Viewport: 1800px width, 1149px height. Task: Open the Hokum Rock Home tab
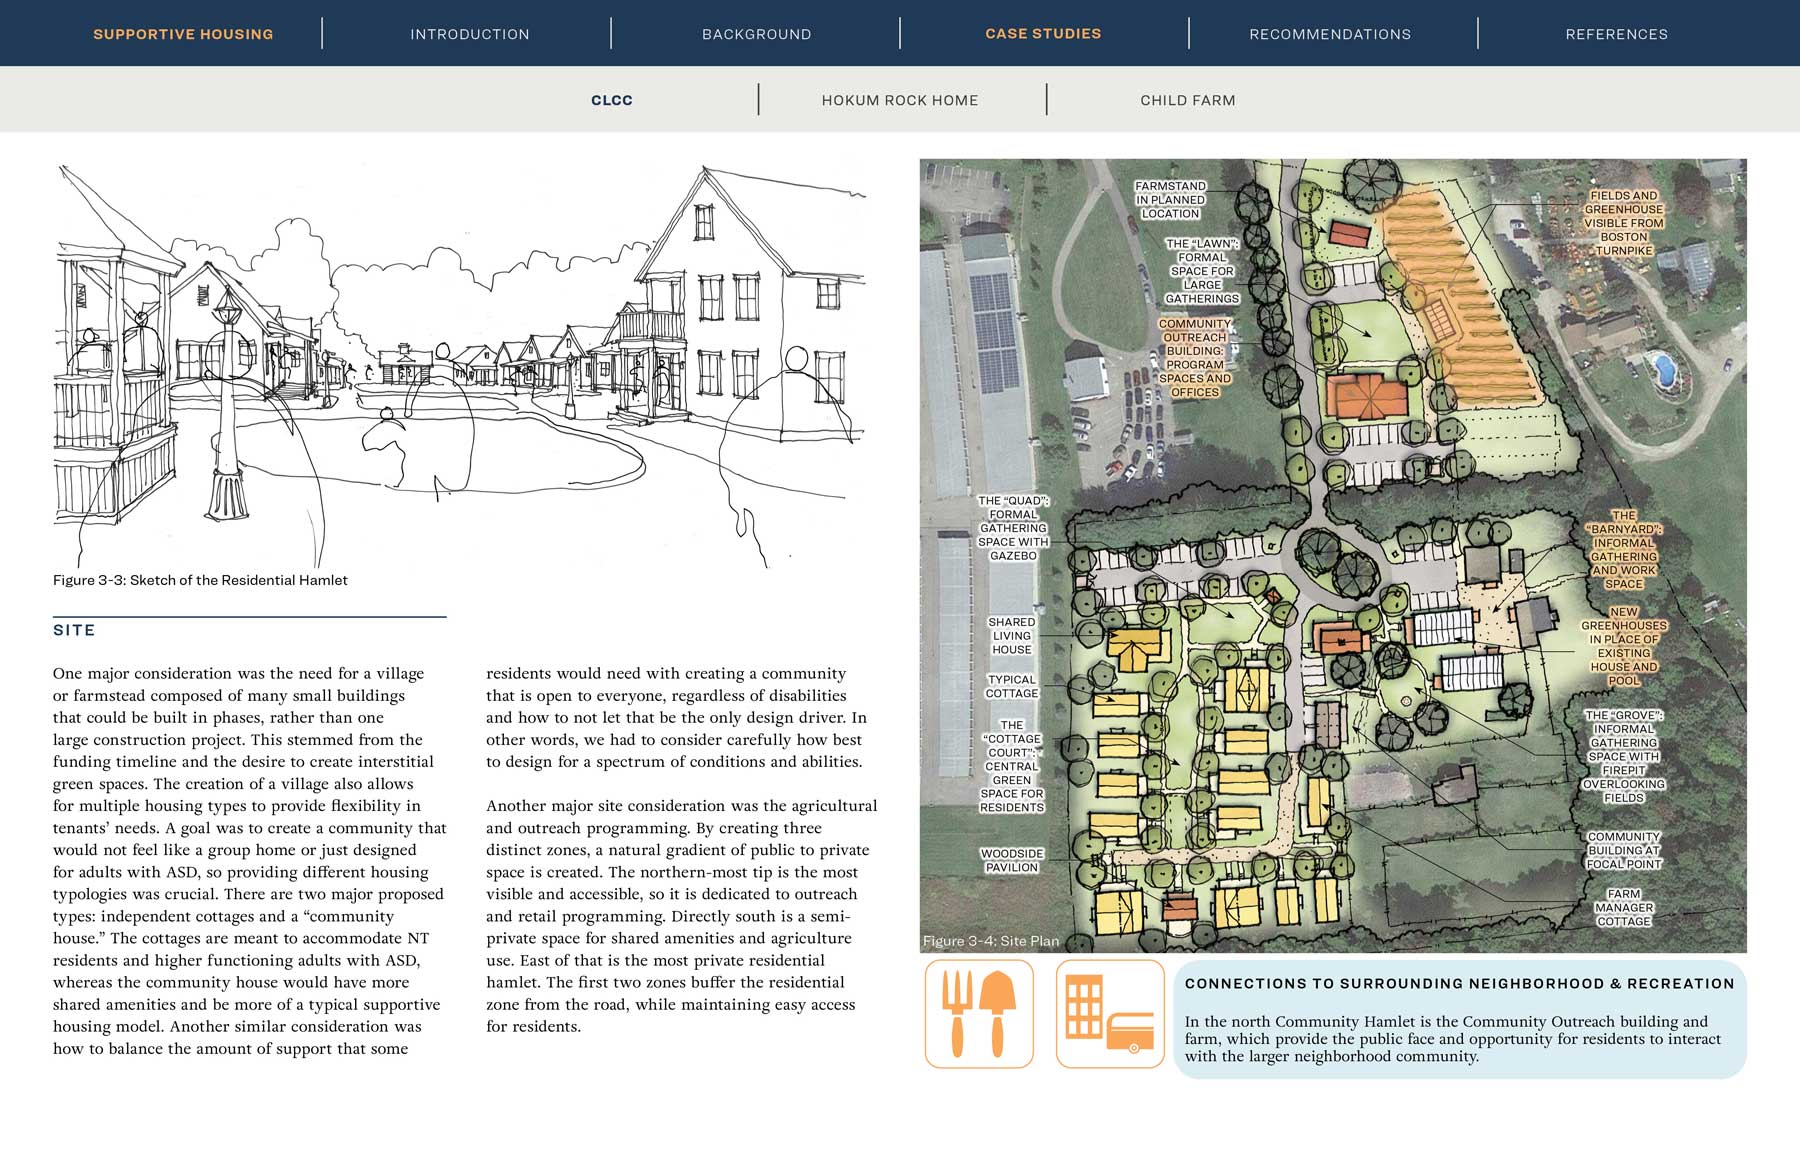(899, 100)
